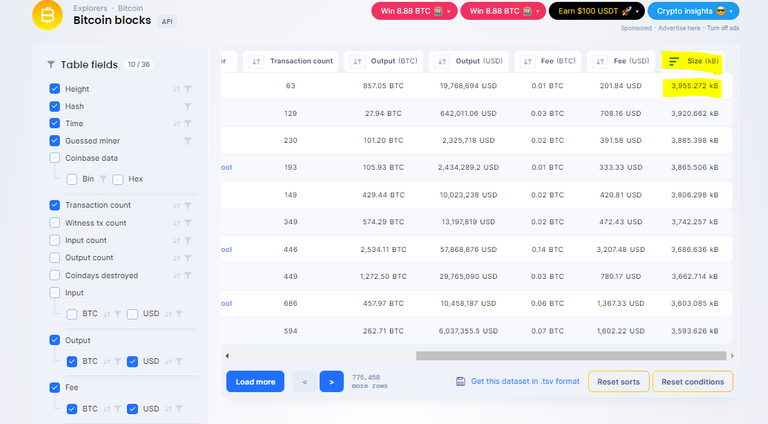Click the scrollbar right arrow under table
Screen dimensions: 768x424
point(732,356)
